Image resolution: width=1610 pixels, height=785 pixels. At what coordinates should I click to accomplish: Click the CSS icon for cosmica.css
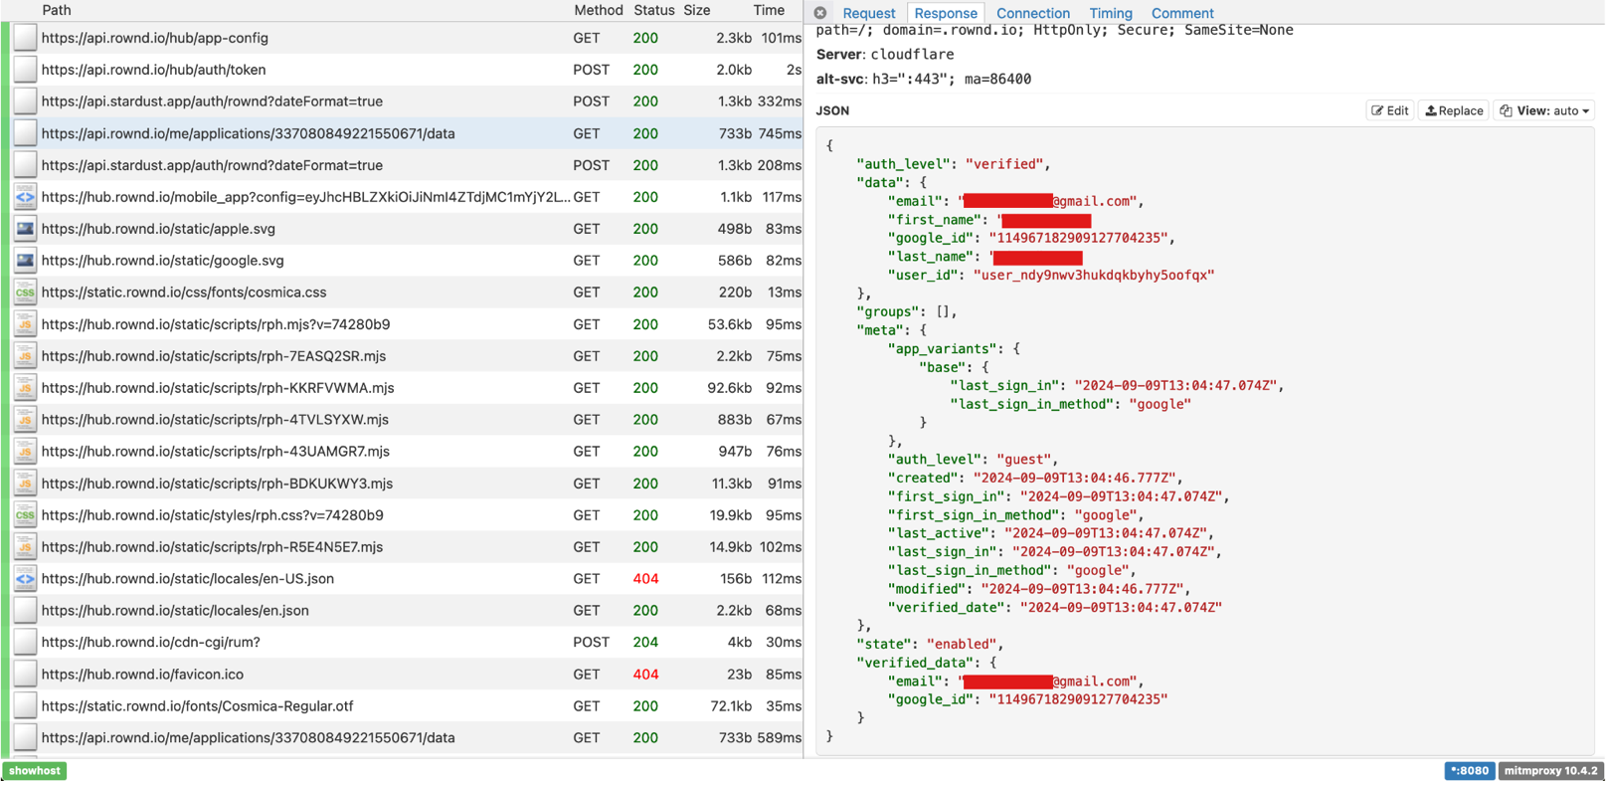coord(25,293)
